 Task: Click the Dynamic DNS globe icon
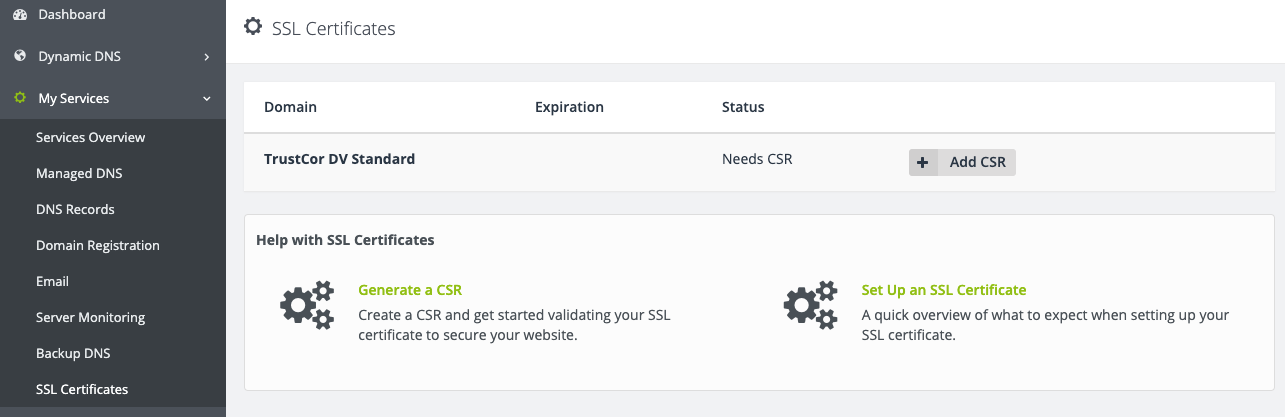19,56
